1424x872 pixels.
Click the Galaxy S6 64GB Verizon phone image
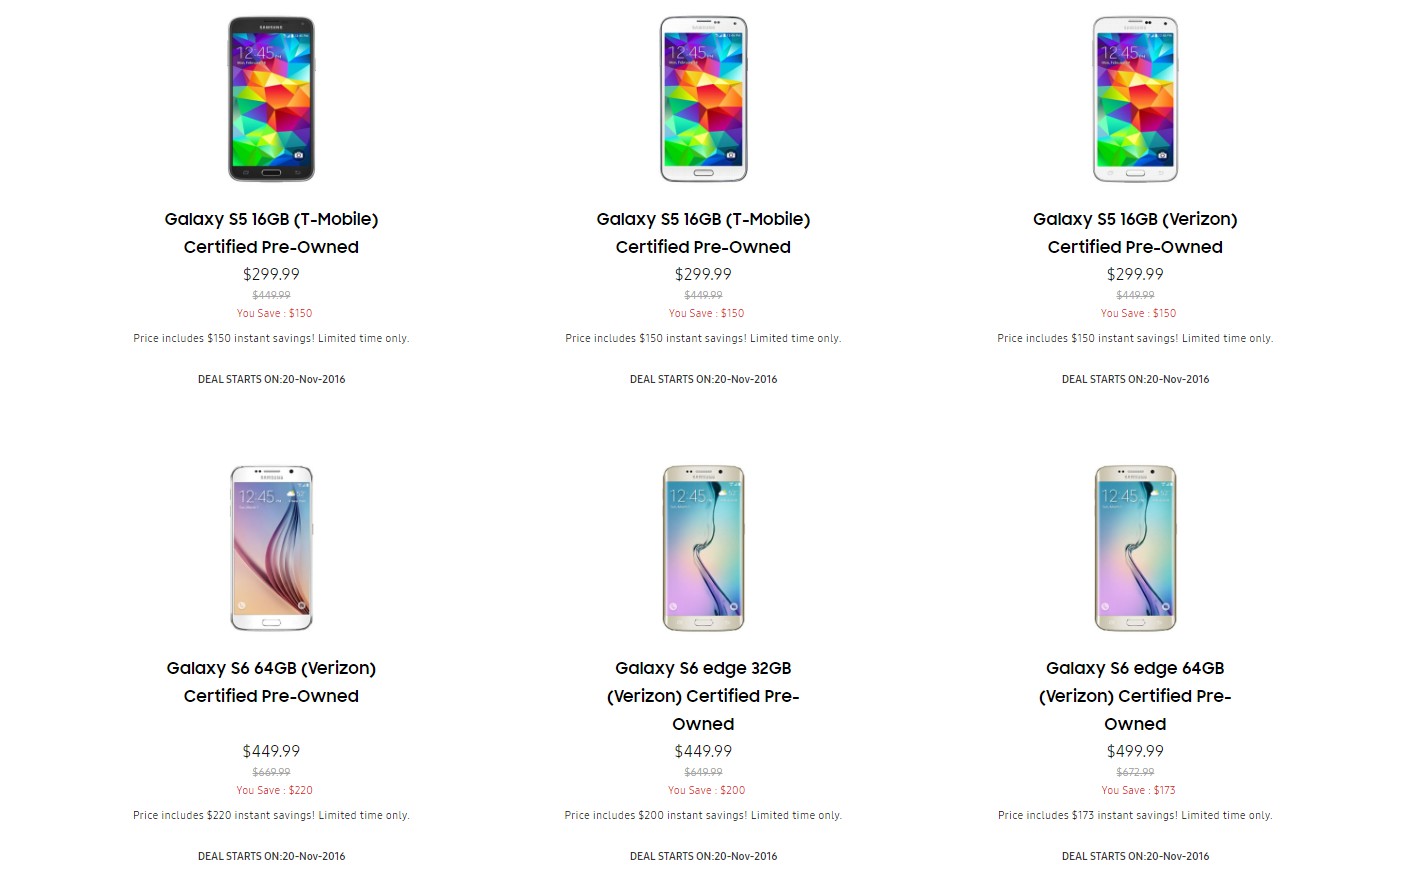coord(271,548)
